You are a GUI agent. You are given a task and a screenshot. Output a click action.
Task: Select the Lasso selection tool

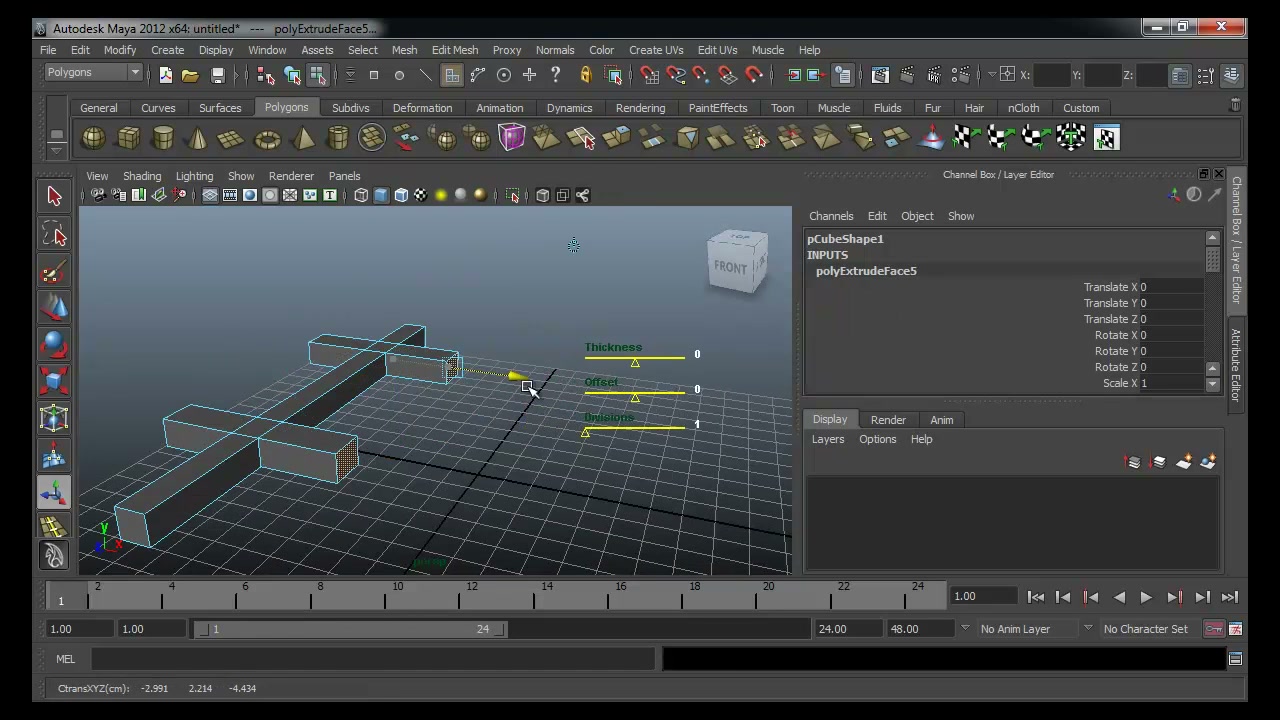(x=54, y=234)
